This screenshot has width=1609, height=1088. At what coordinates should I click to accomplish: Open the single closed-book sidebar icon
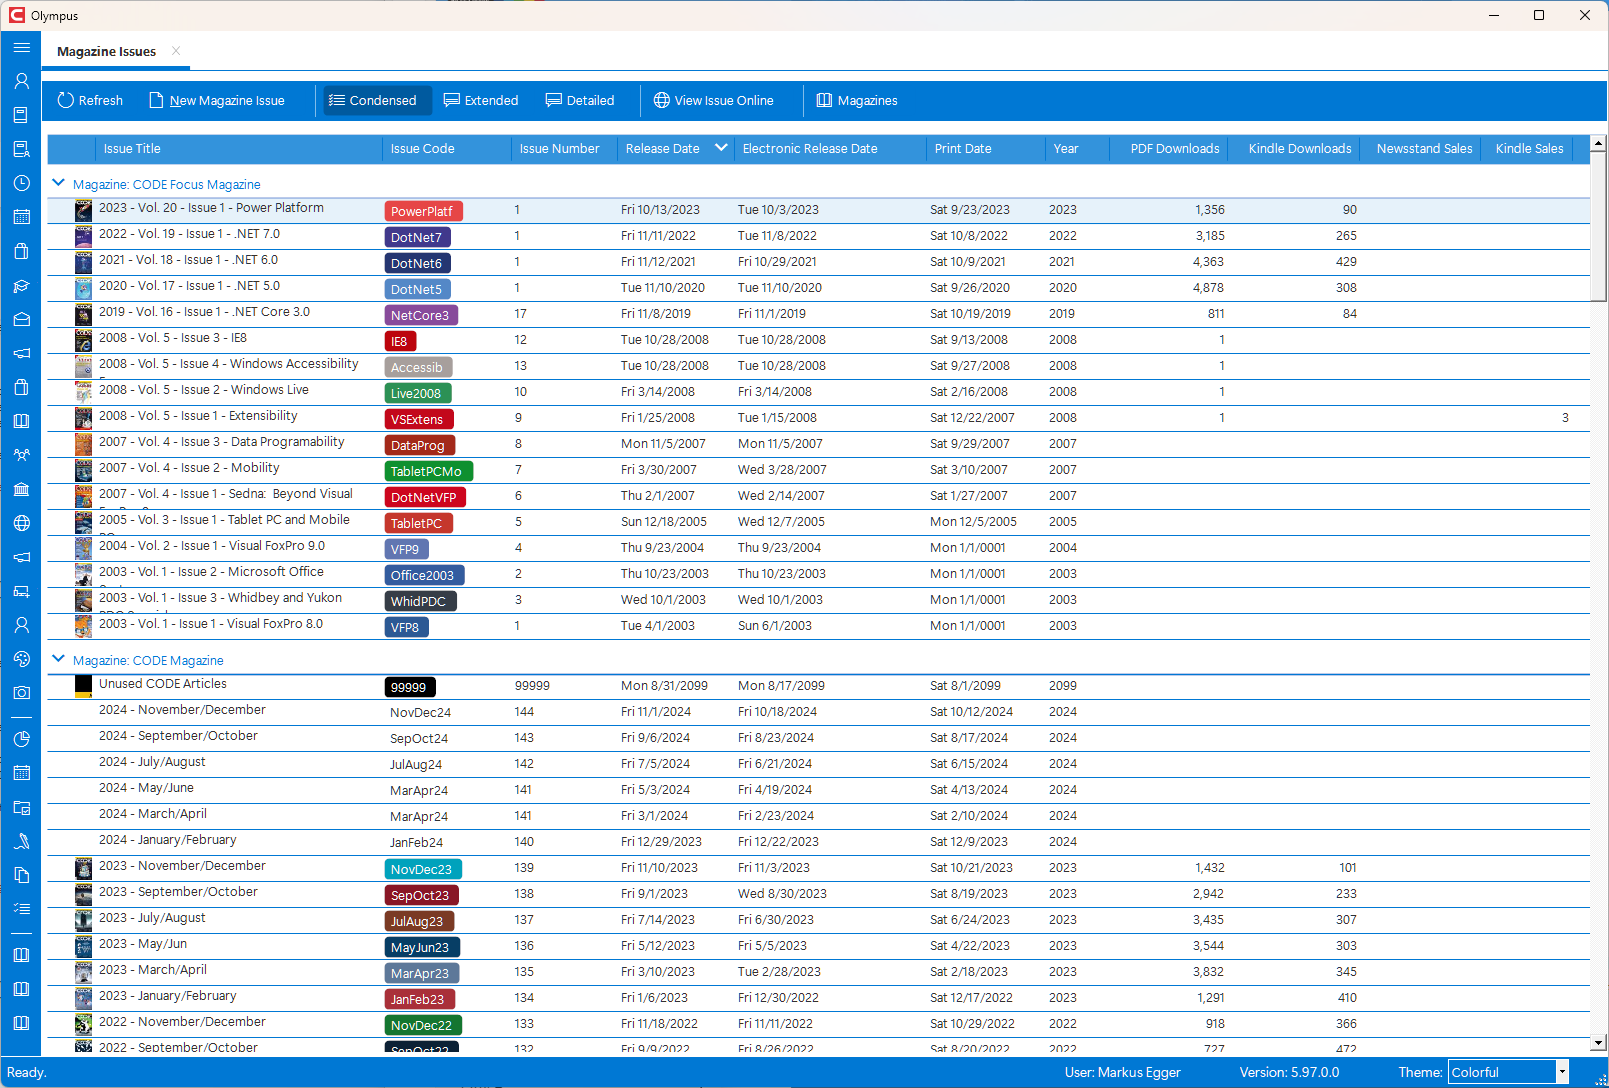coord(21,115)
